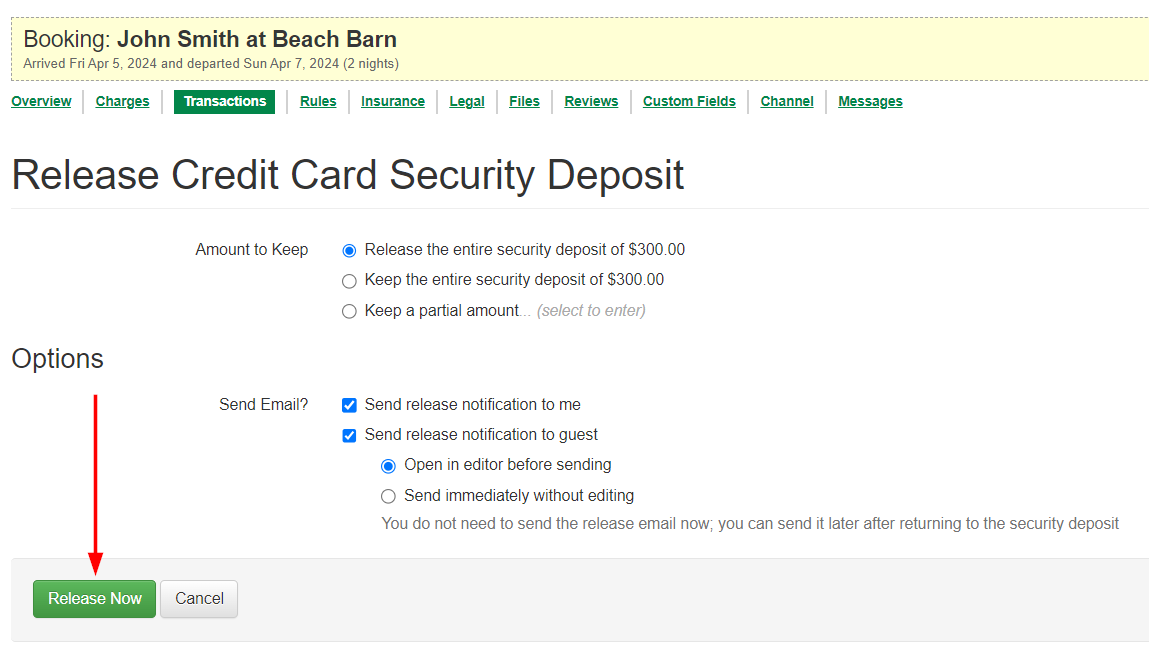This screenshot has height=659, width=1149.
Task: Choose keep entire security deposit option
Action: point(349,281)
